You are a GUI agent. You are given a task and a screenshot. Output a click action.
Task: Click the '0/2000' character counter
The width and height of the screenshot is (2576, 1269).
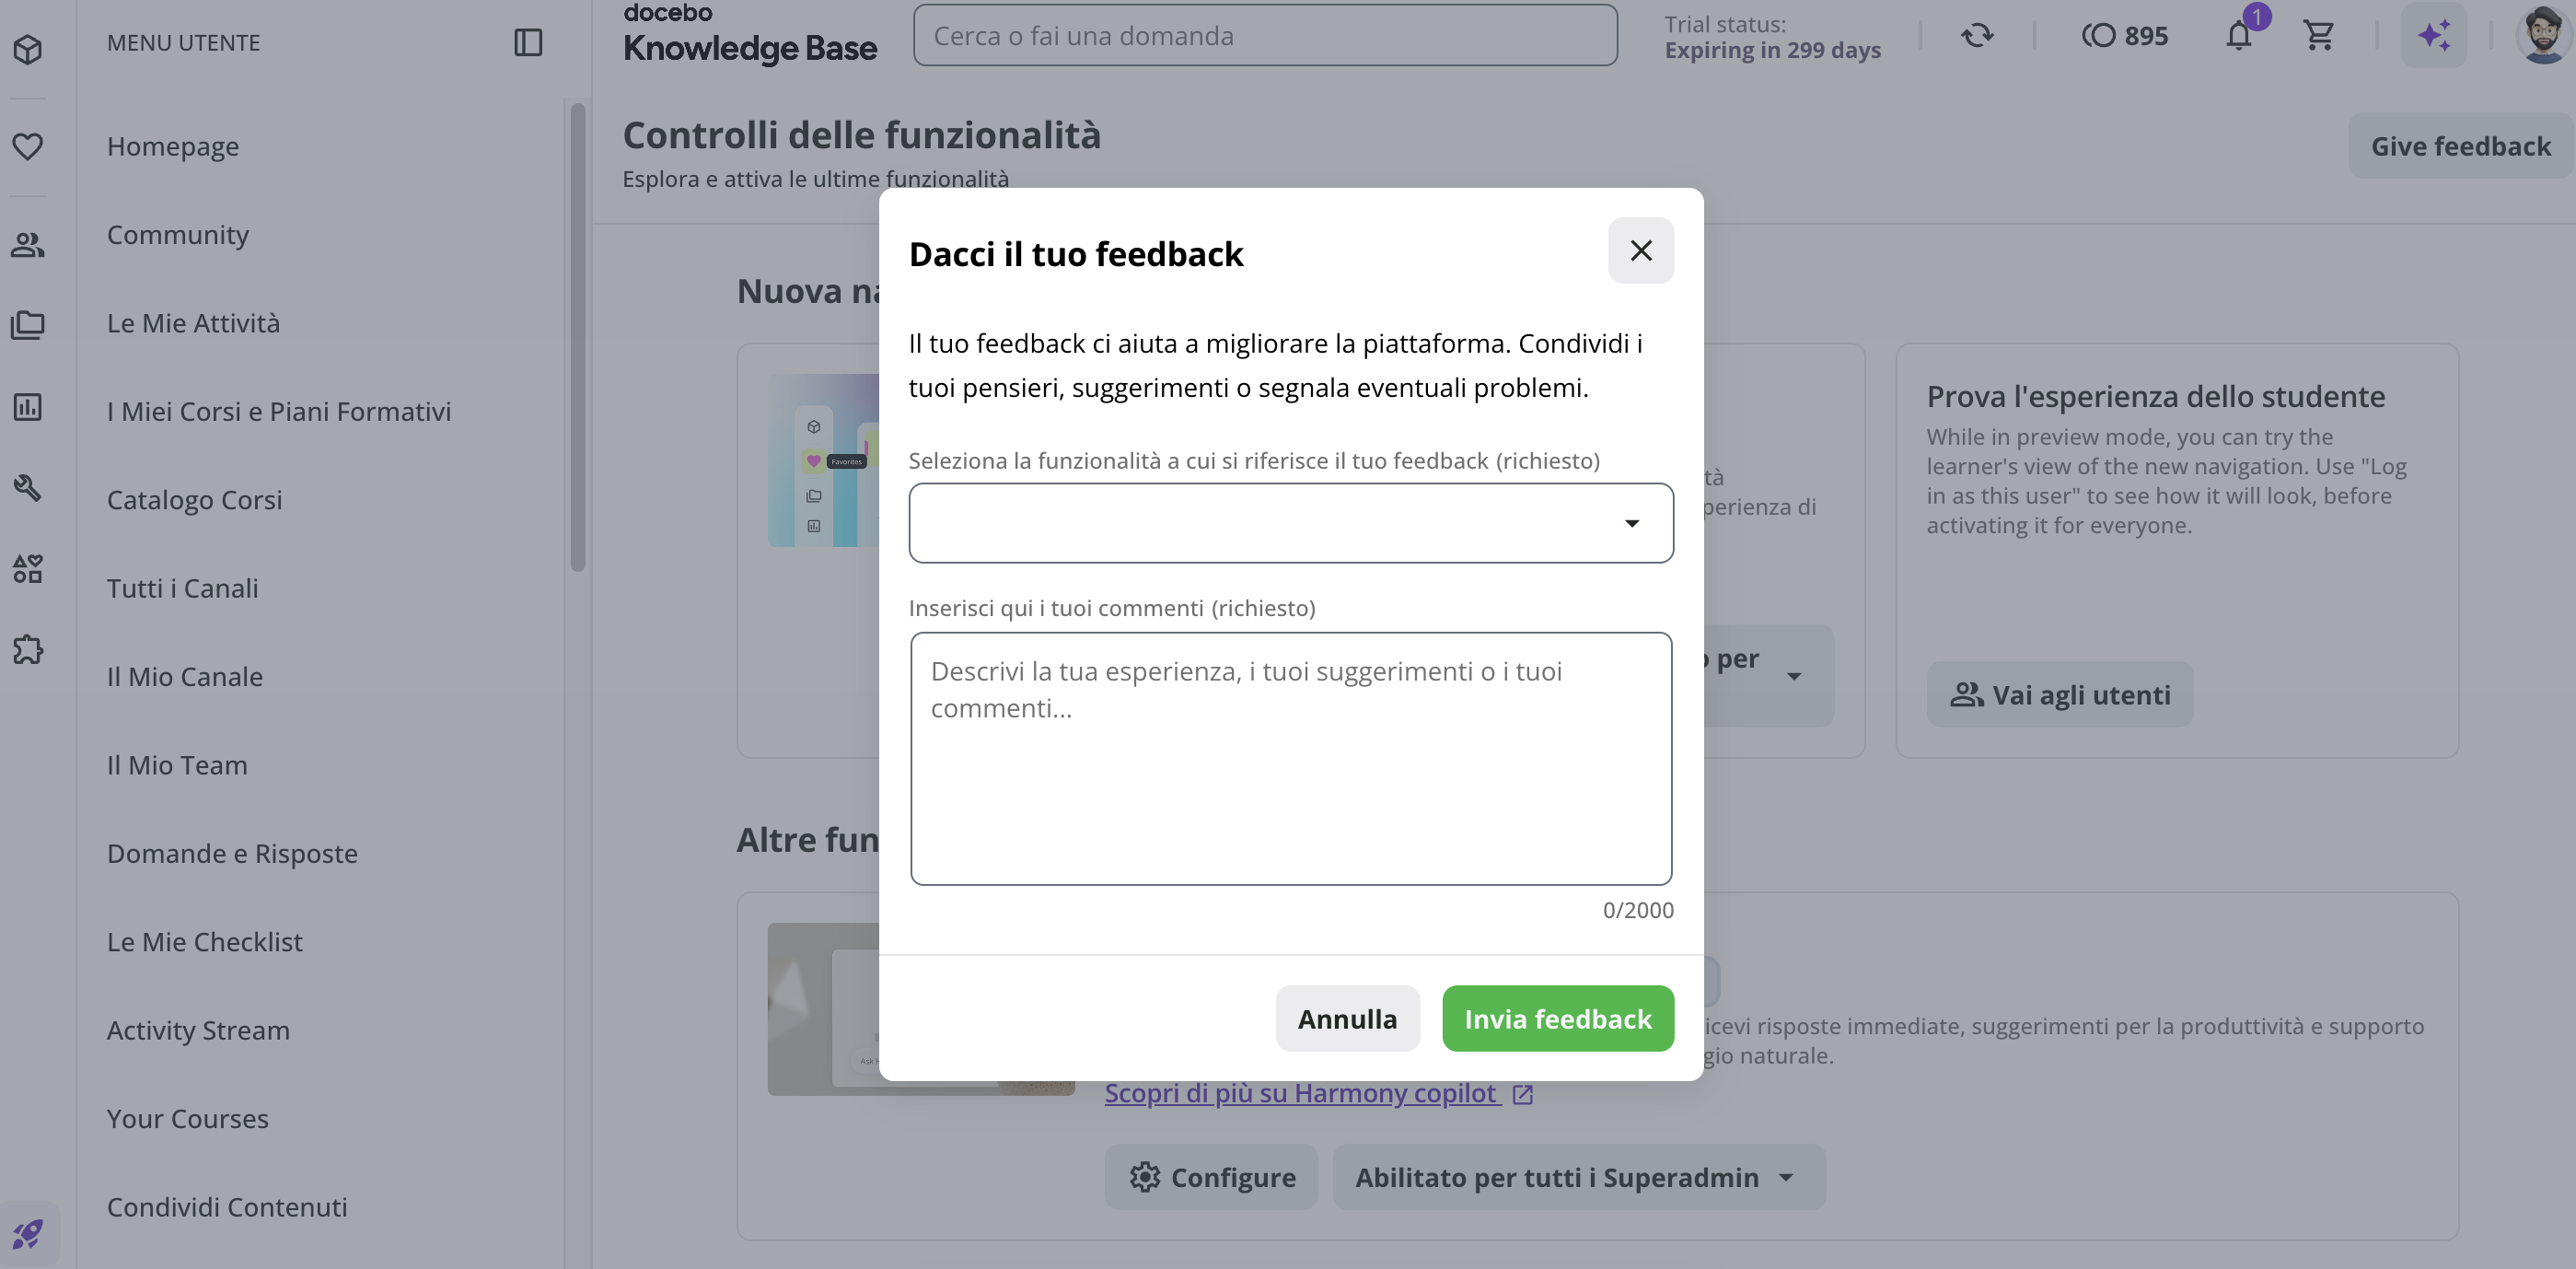pyautogui.click(x=1637, y=910)
